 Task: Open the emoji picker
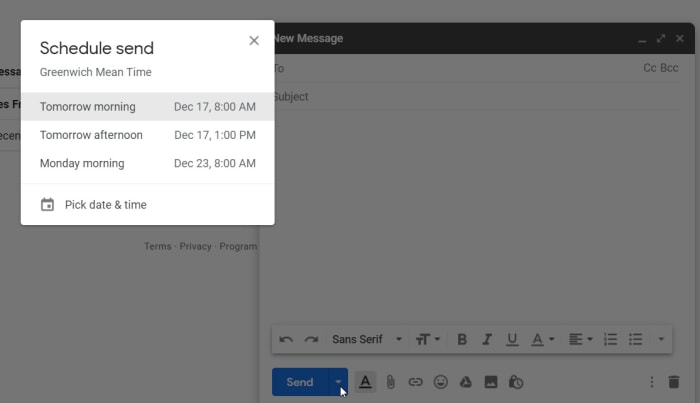pyautogui.click(x=441, y=382)
